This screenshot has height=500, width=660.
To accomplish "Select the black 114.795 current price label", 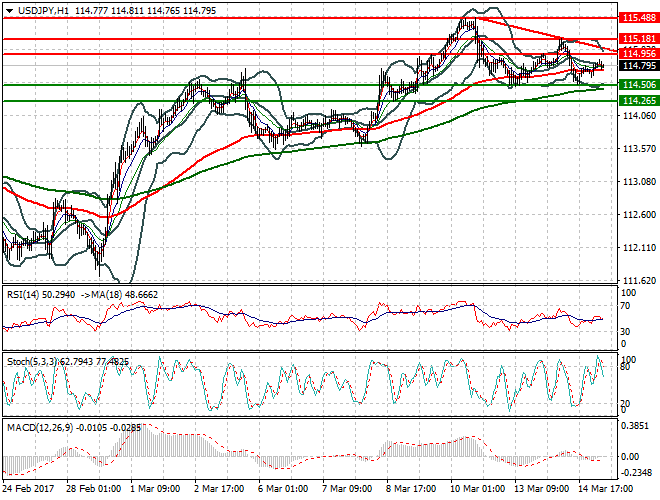I will coord(639,66).
